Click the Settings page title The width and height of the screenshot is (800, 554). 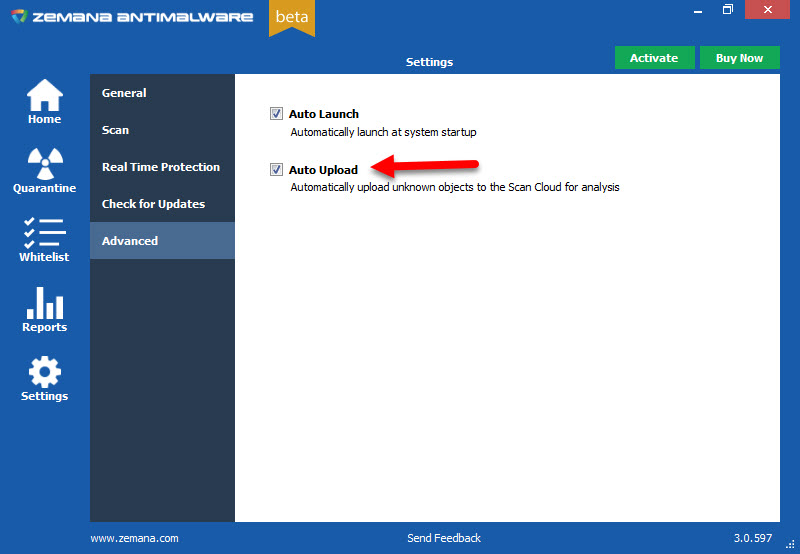[429, 62]
